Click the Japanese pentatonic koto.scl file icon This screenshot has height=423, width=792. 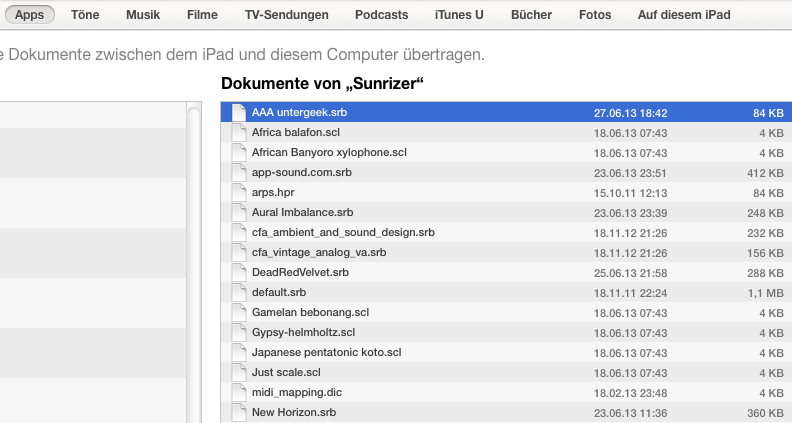238,352
